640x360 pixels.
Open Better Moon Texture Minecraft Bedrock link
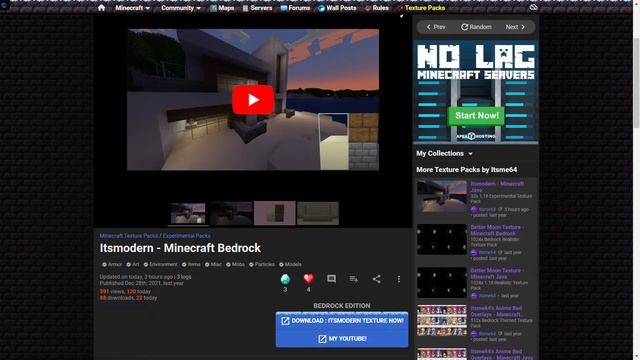tap(496, 230)
